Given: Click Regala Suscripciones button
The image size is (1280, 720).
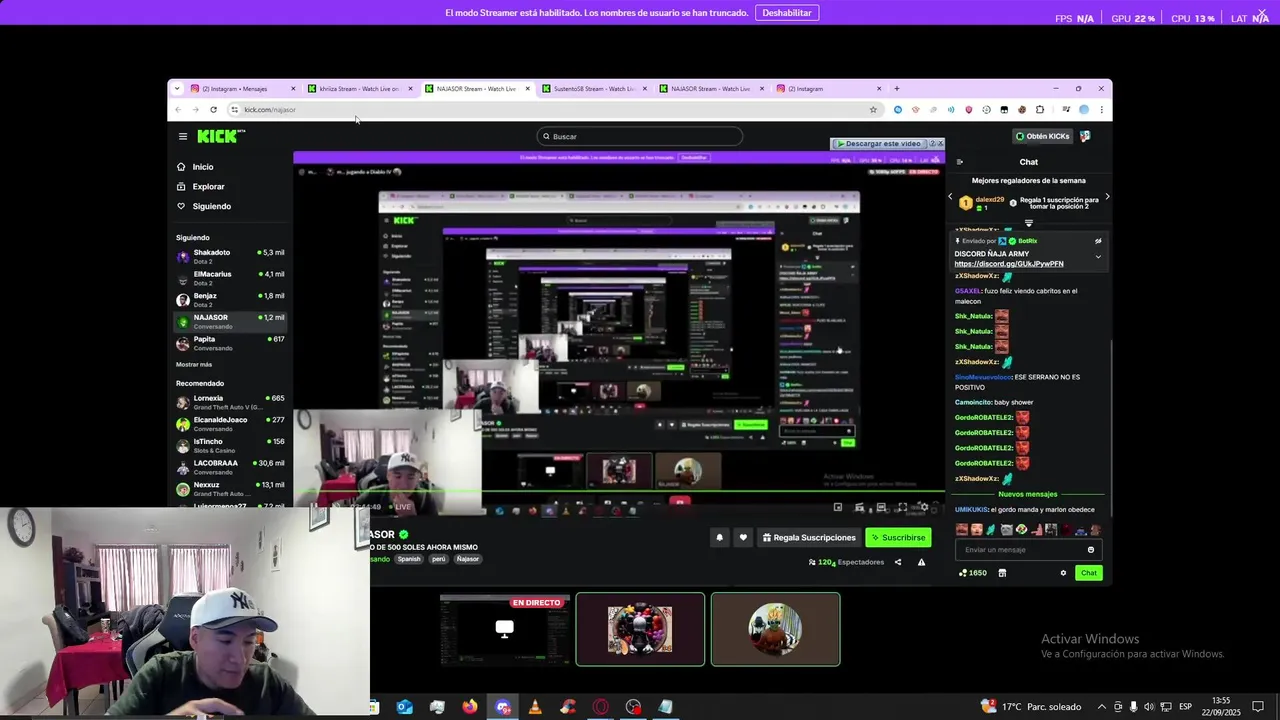Looking at the screenshot, I should [809, 538].
